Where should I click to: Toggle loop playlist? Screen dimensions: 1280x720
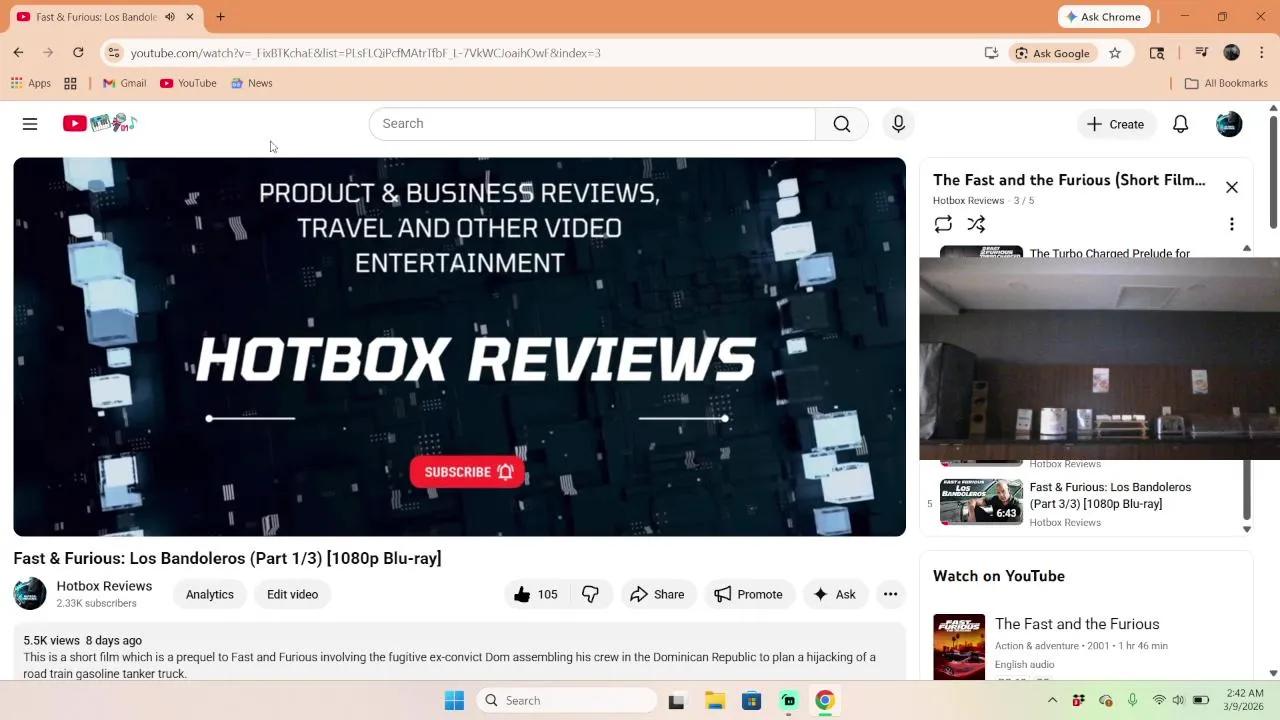[943, 224]
